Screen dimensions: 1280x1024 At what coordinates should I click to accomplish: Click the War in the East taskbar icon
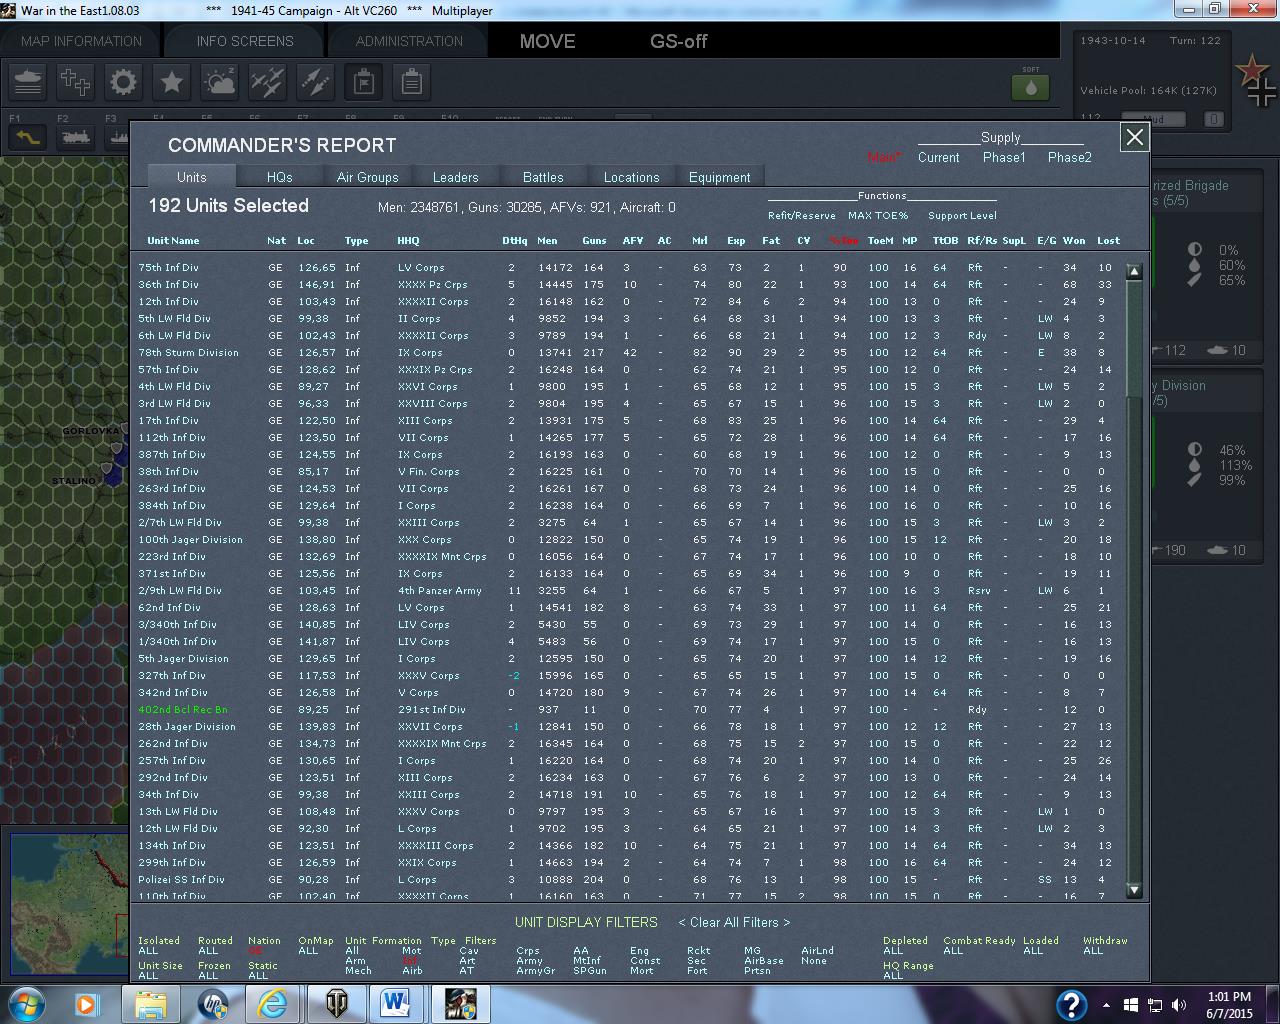coord(460,1003)
